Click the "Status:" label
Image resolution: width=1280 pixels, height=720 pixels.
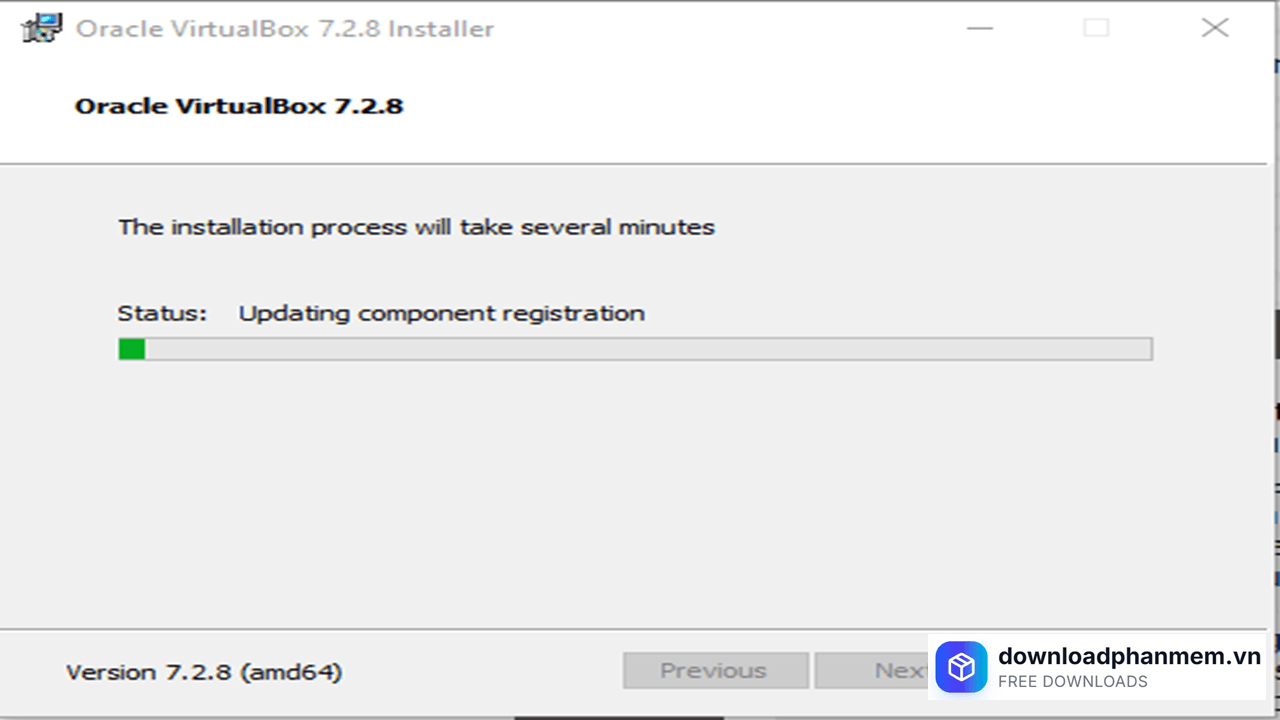click(x=162, y=313)
